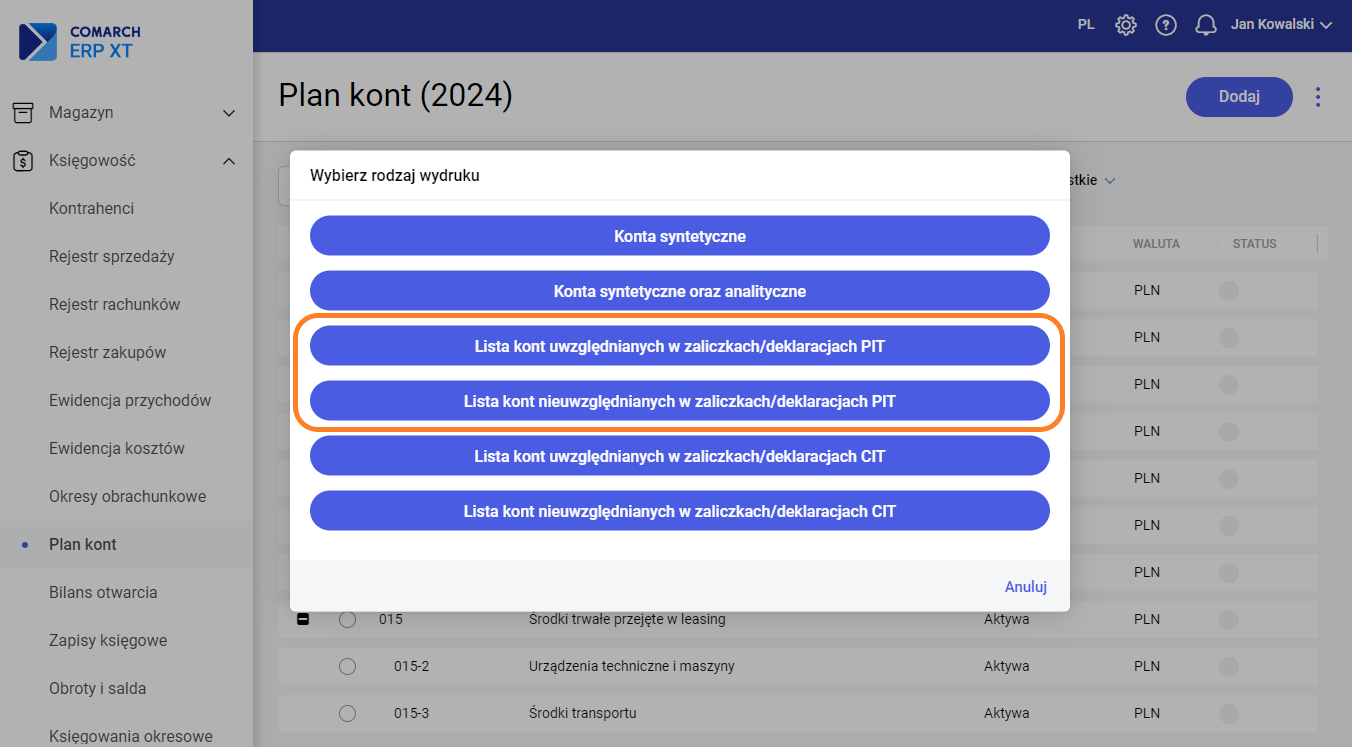Click the Księgowość clipboard icon
The width and height of the screenshot is (1352, 747).
pyautogui.click(x=23, y=161)
